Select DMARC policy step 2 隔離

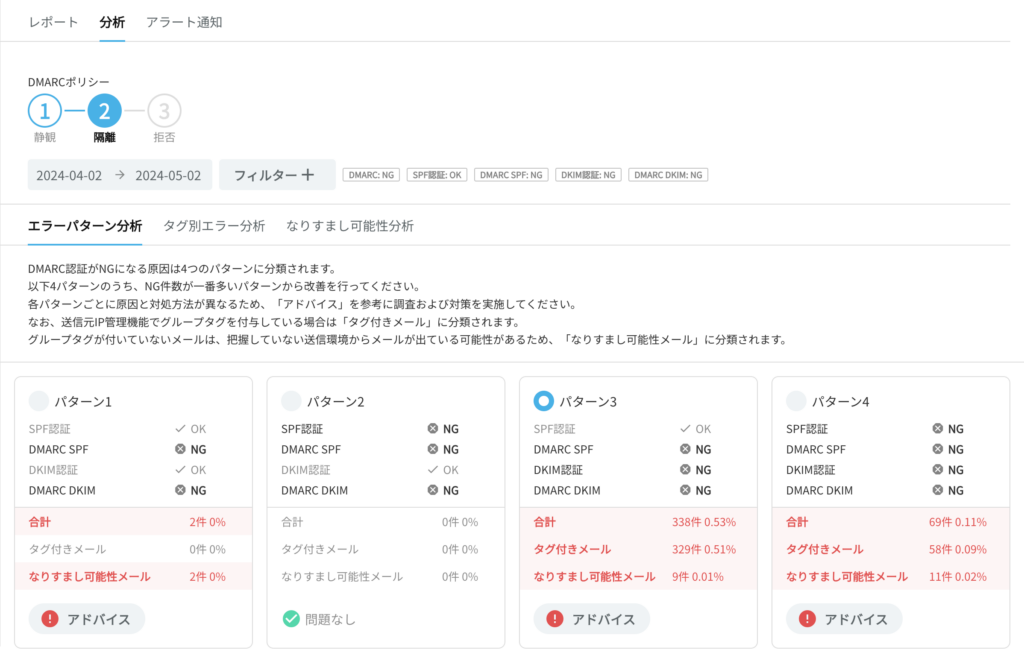(104, 111)
